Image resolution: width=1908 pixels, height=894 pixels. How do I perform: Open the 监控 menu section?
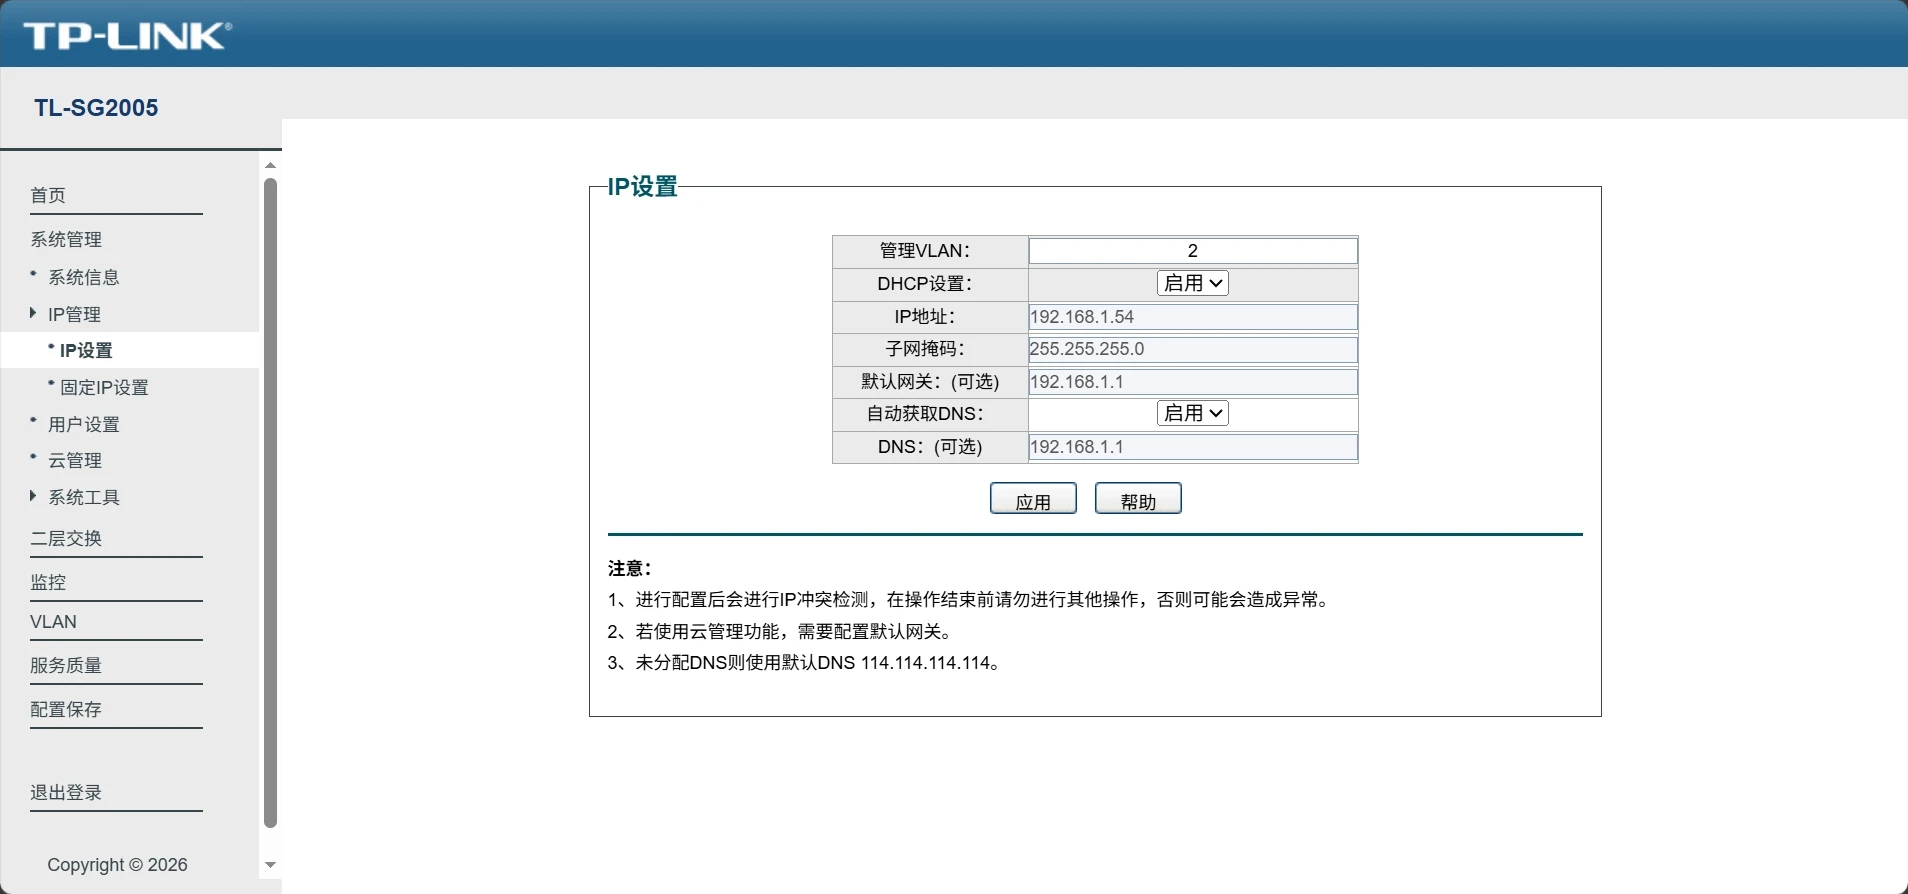point(48,582)
